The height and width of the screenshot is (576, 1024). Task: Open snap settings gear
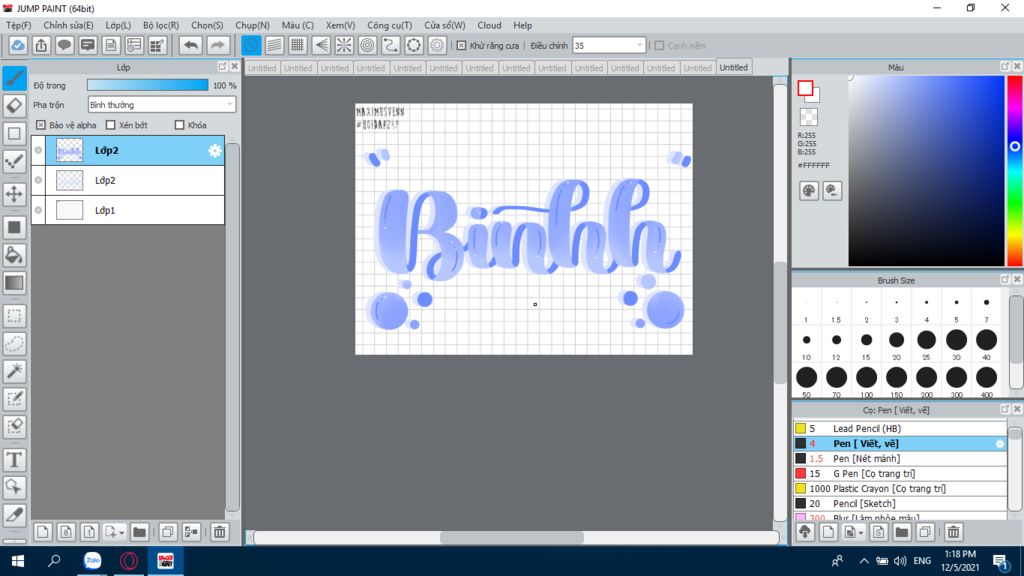pyautogui.click(x=437, y=45)
